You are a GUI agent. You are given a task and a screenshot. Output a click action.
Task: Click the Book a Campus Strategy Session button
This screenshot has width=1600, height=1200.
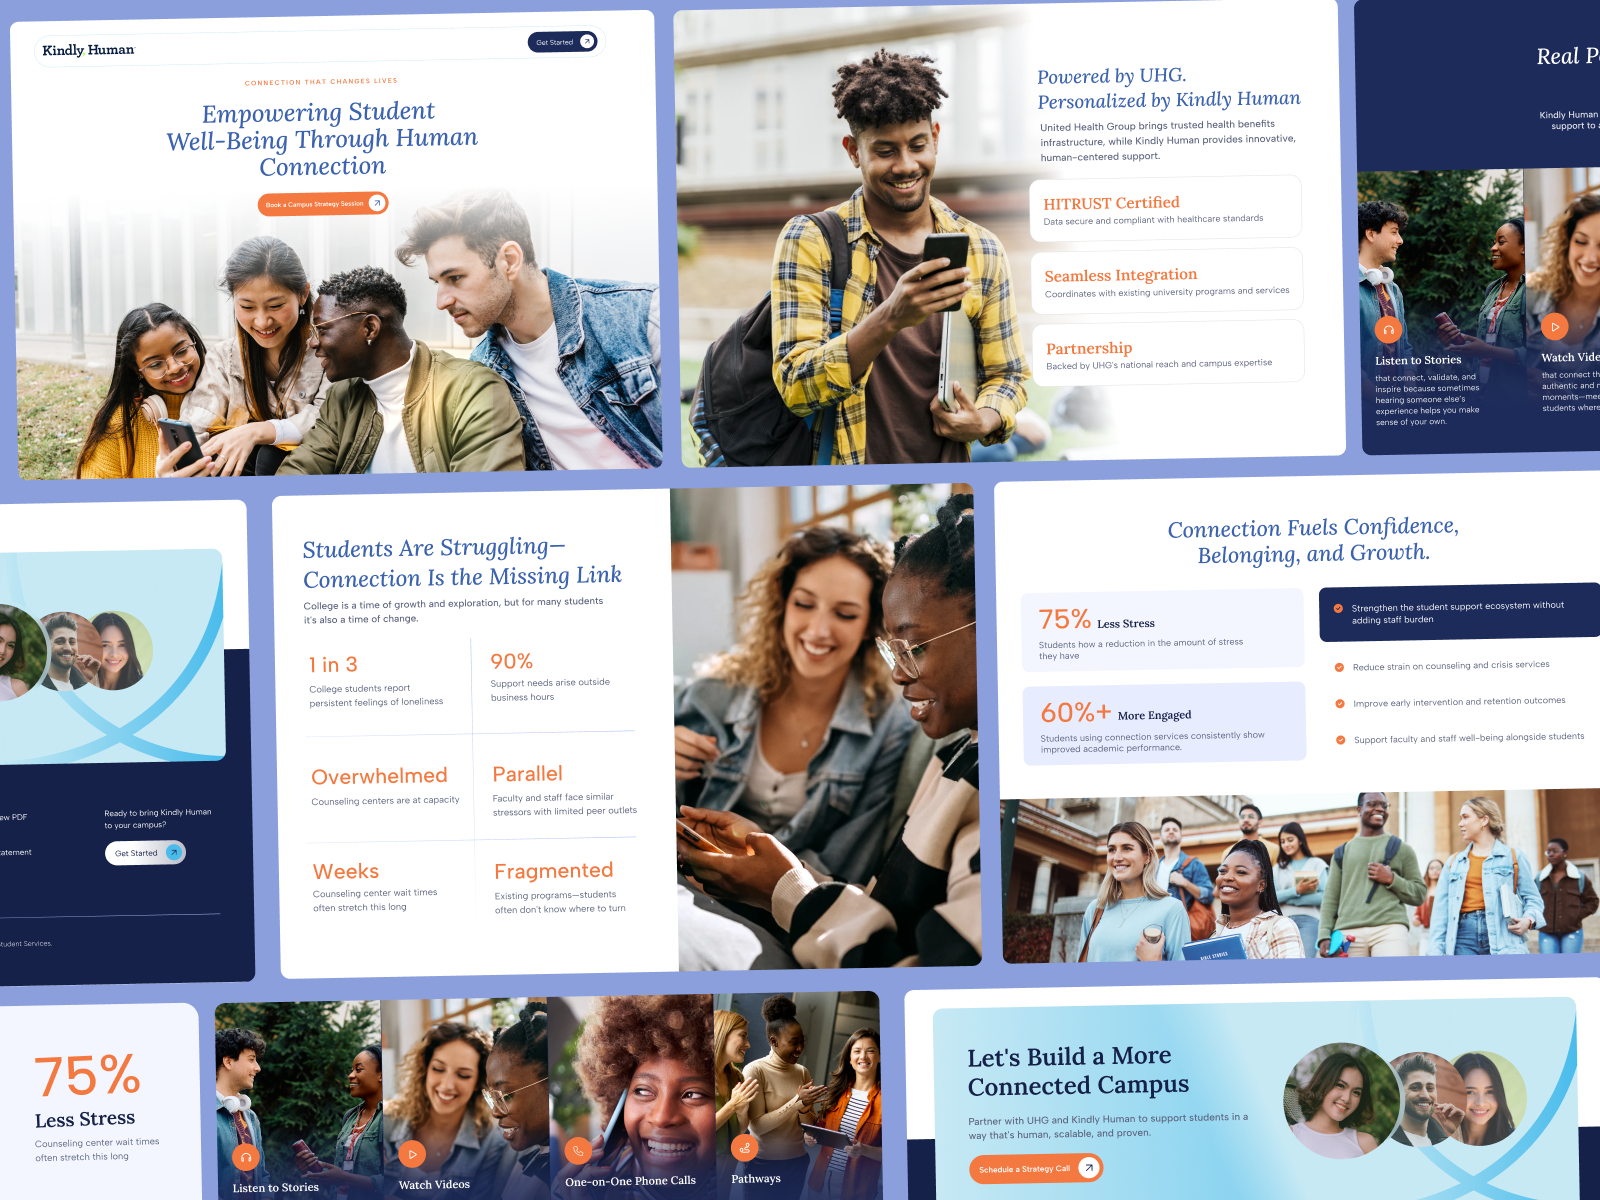pyautogui.click(x=323, y=204)
